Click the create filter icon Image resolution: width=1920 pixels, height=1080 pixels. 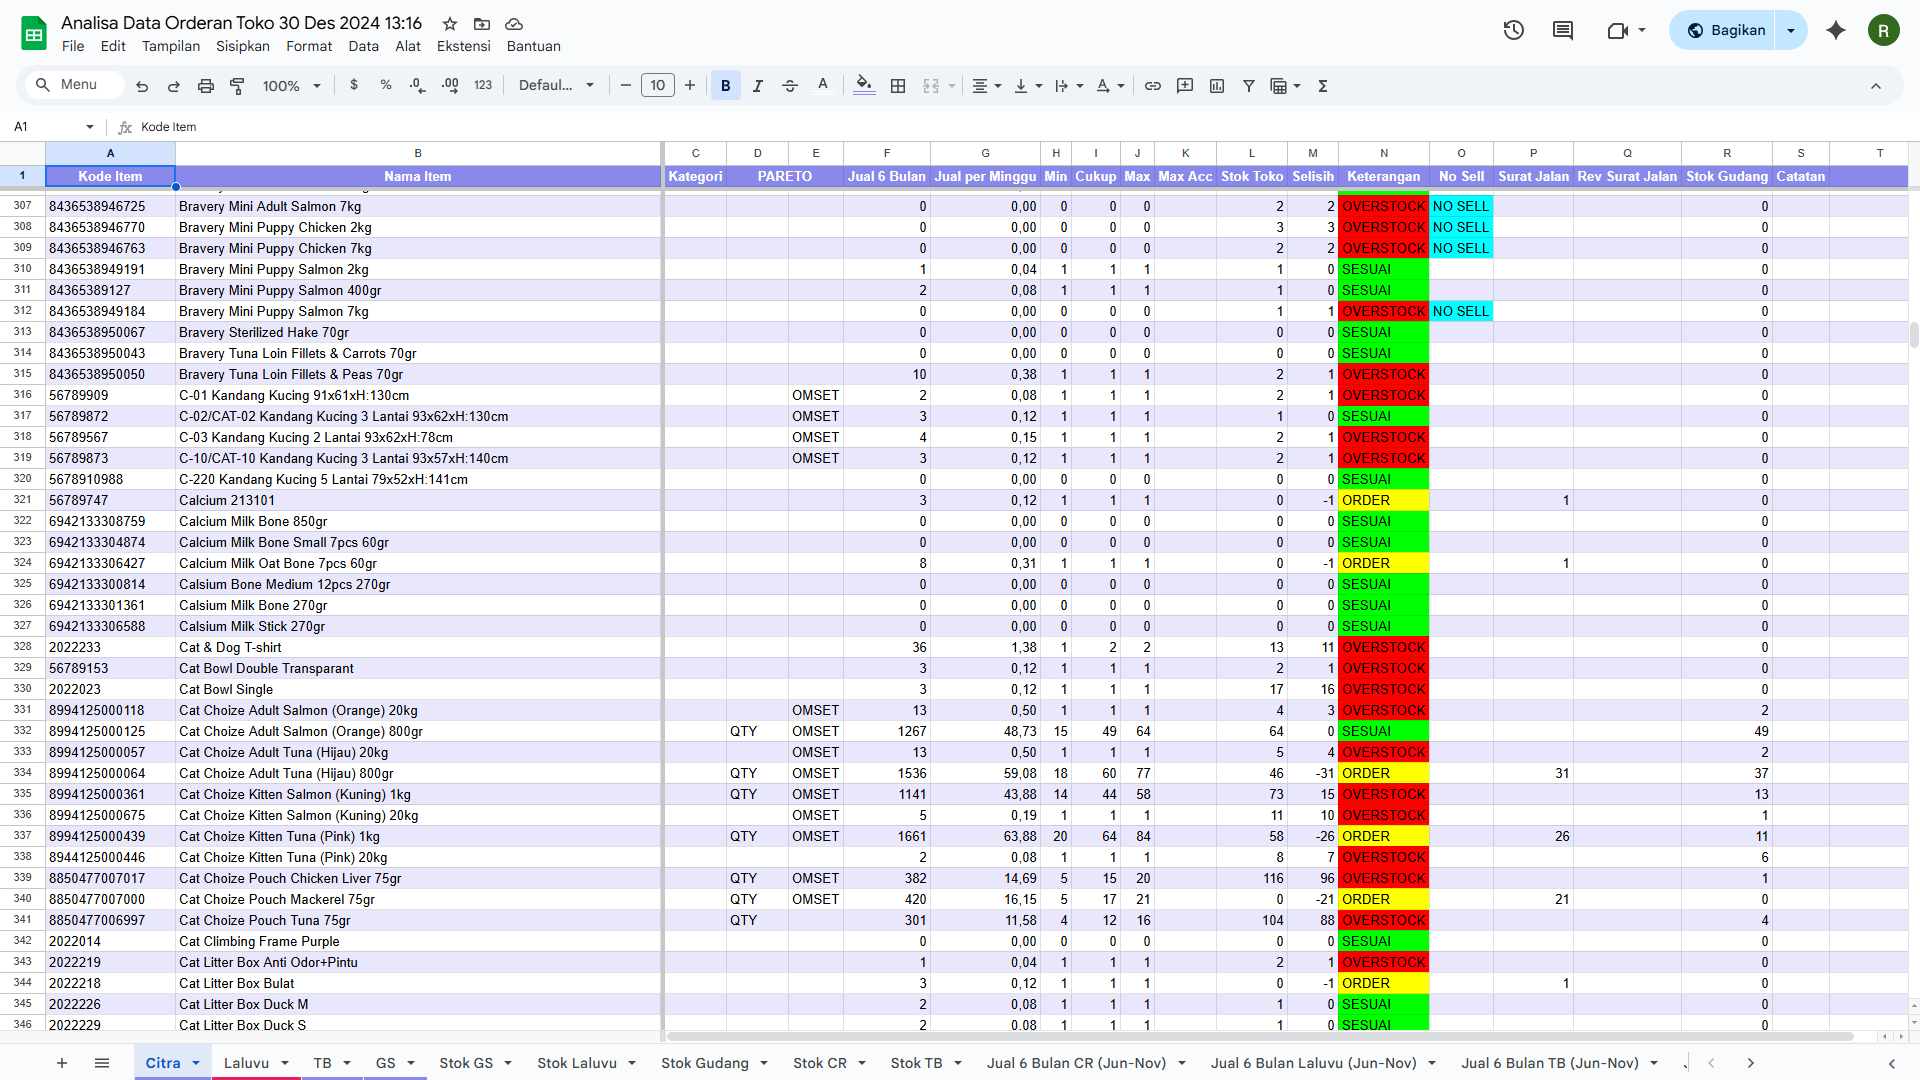click(1249, 86)
